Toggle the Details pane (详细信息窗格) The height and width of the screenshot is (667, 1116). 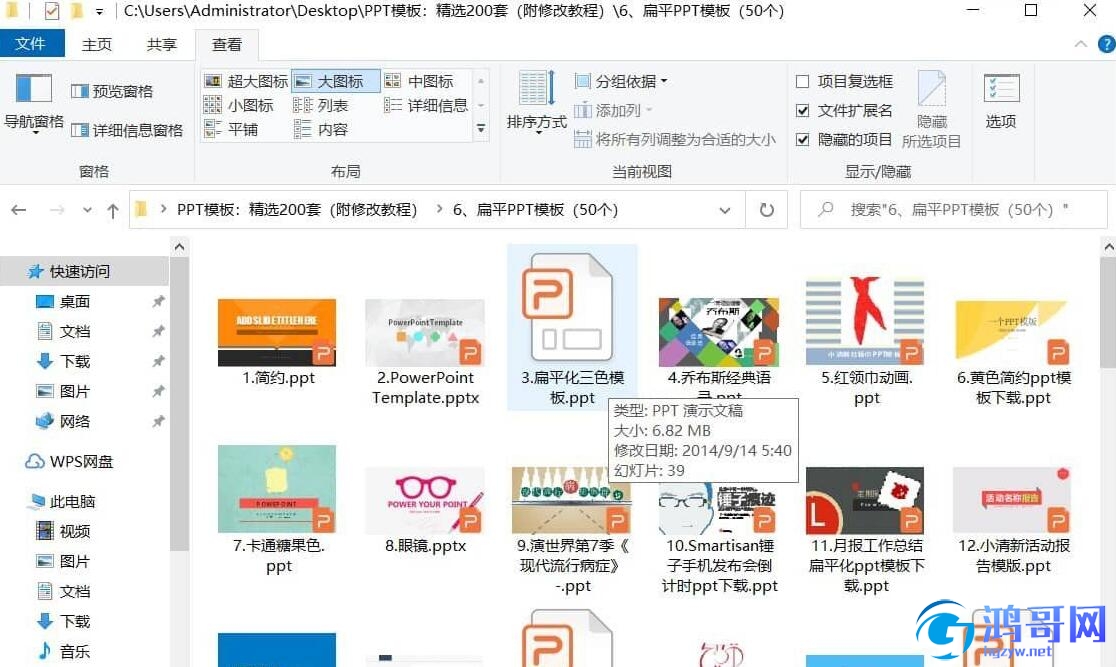point(127,130)
